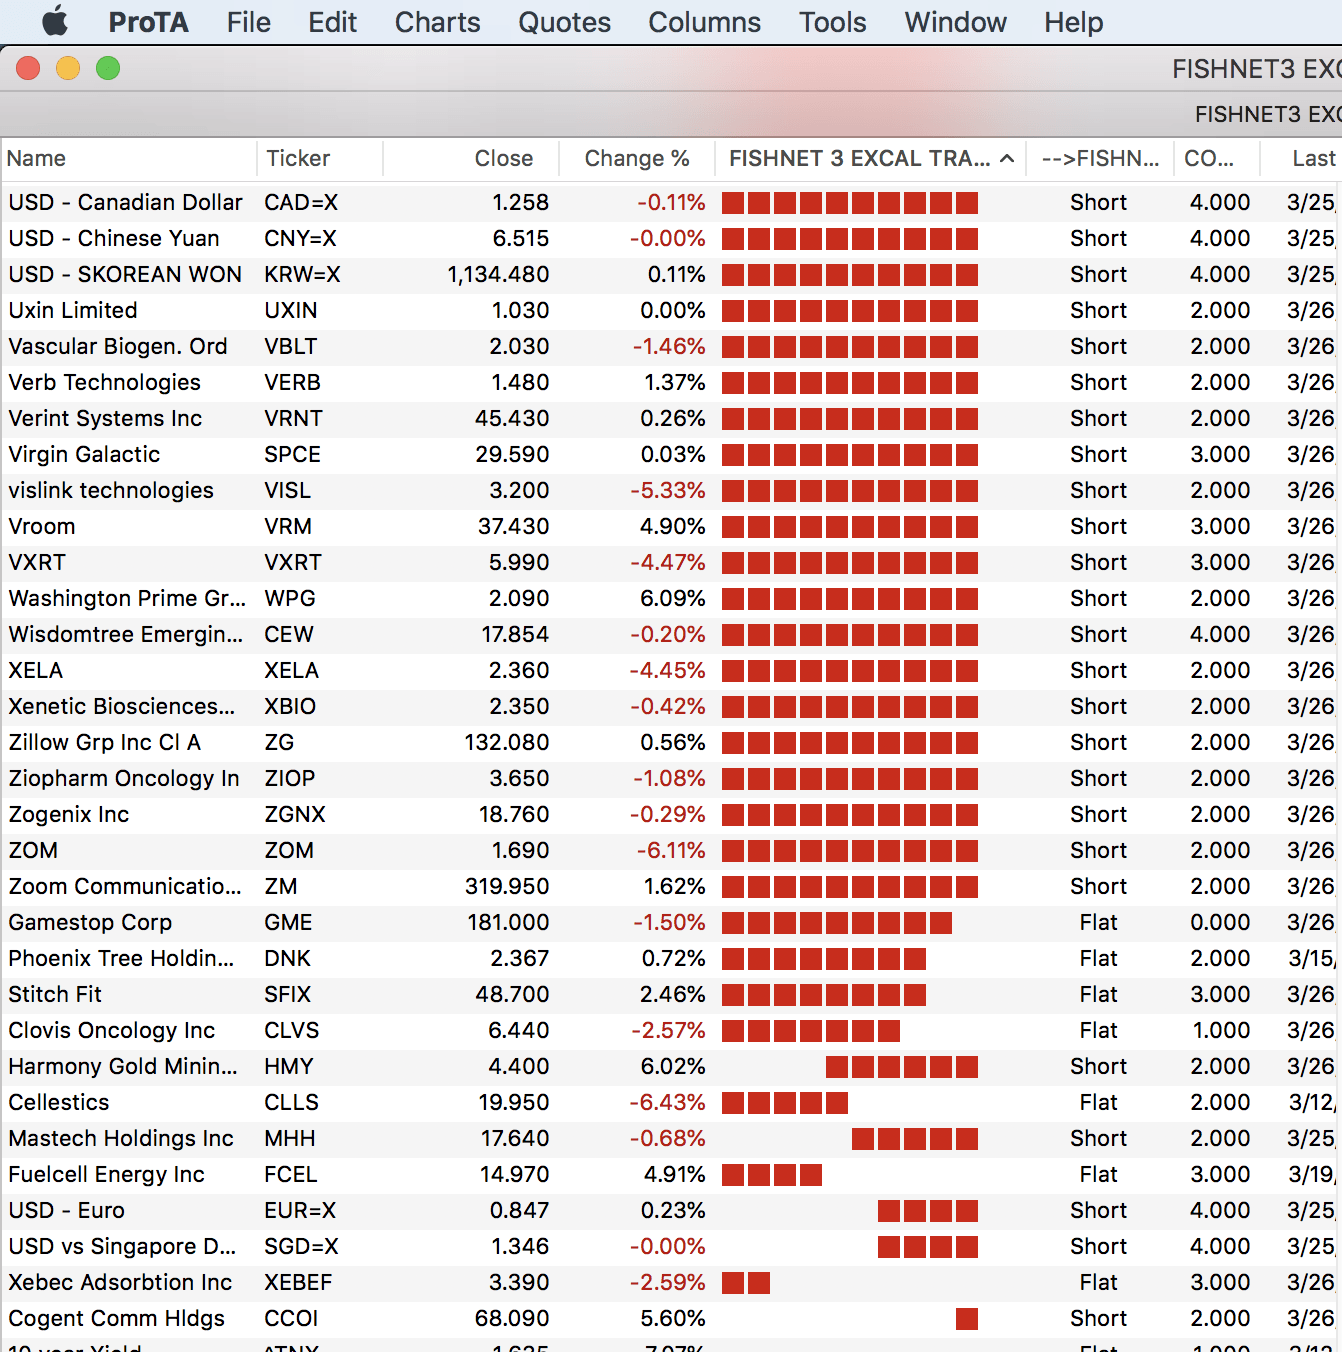Select Cogent Comm Hldgs row
The width and height of the screenshot is (1342, 1352).
671,1318
